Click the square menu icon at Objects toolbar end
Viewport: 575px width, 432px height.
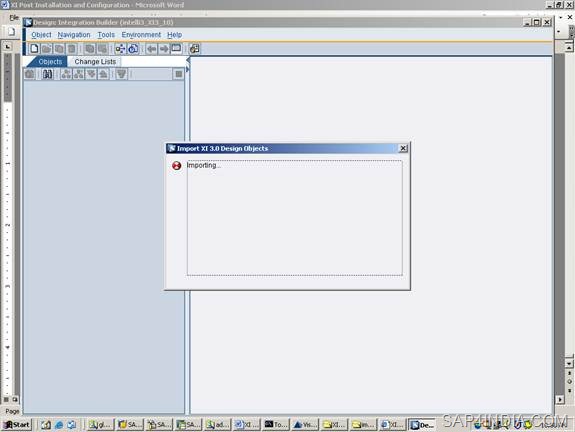[x=178, y=74]
